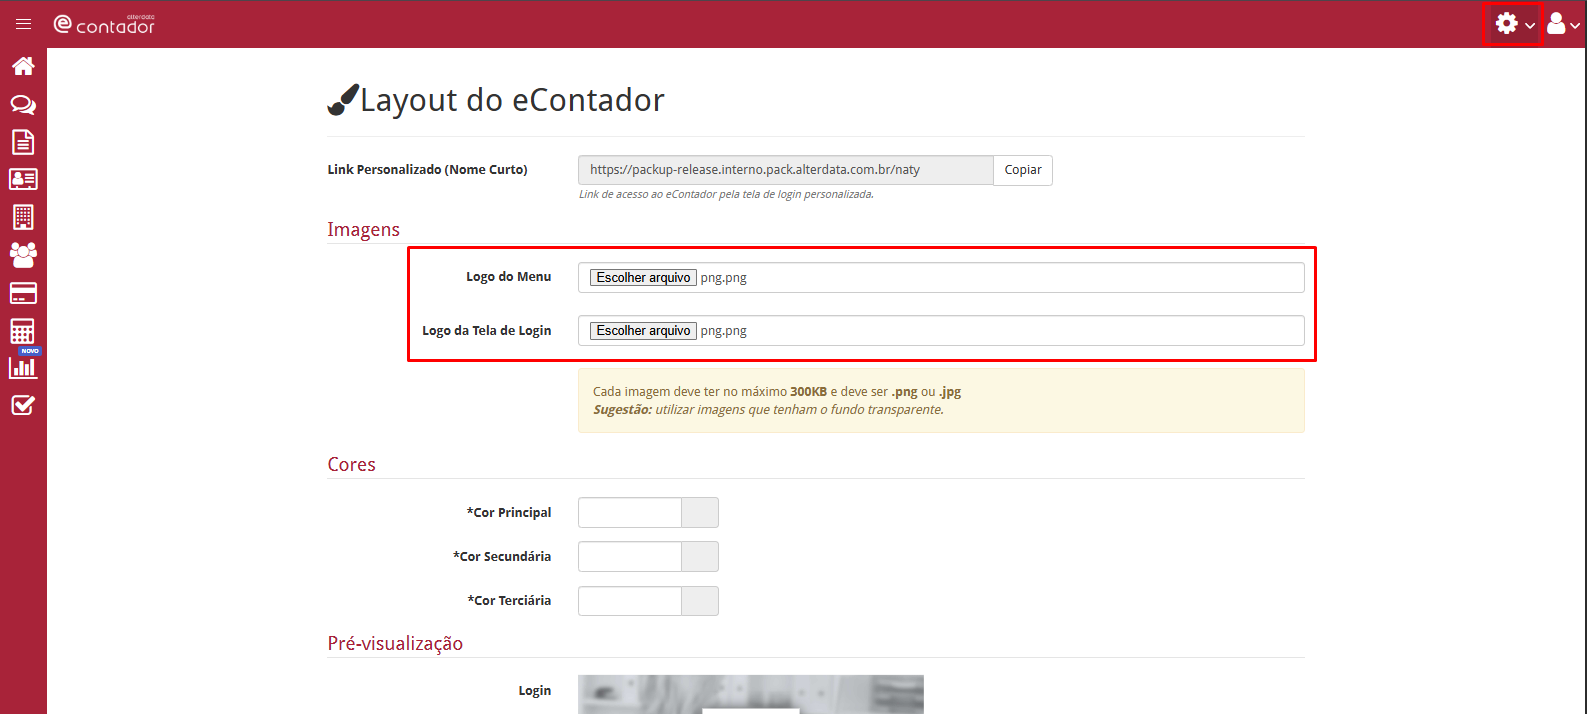The width and height of the screenshot is (1587, 714).
Task: Open the checklist tasks sidebar icon
Action: (23, 405)
